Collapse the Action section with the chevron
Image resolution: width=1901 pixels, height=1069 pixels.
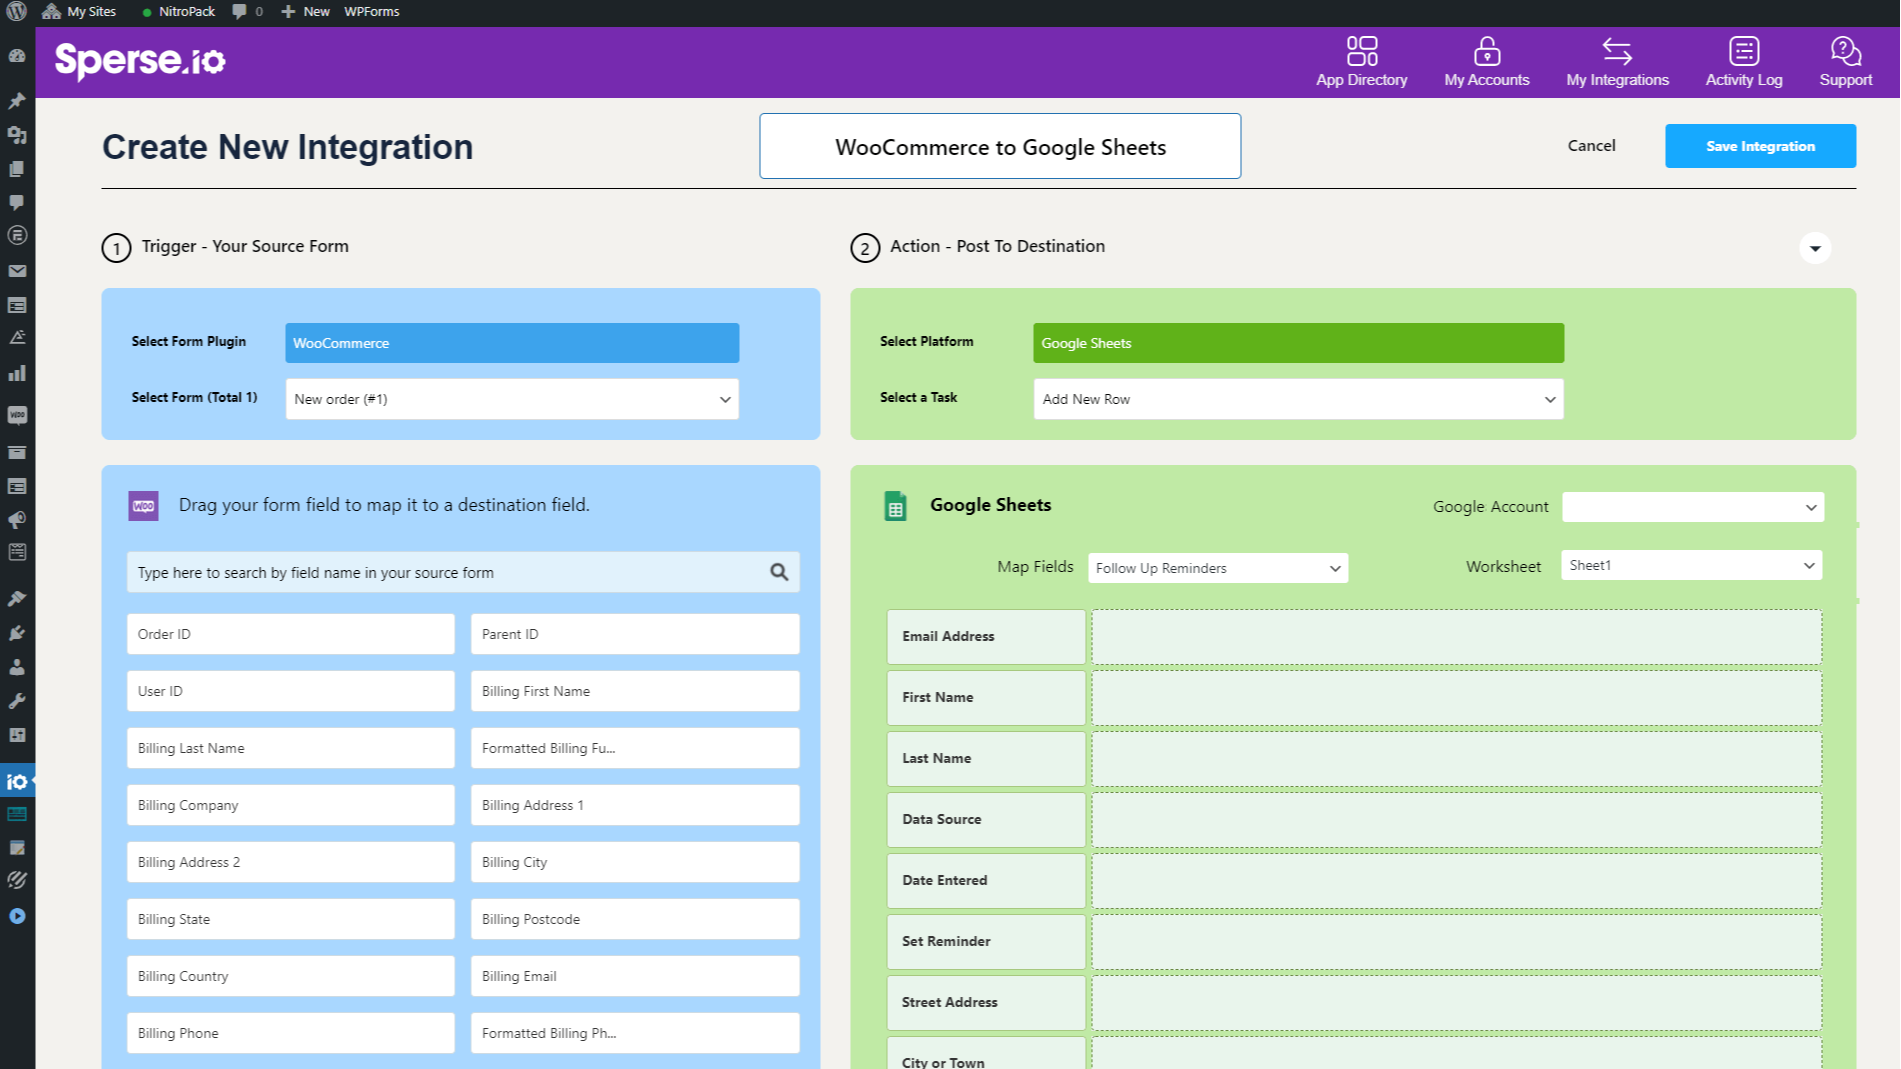click(1815, 247)
